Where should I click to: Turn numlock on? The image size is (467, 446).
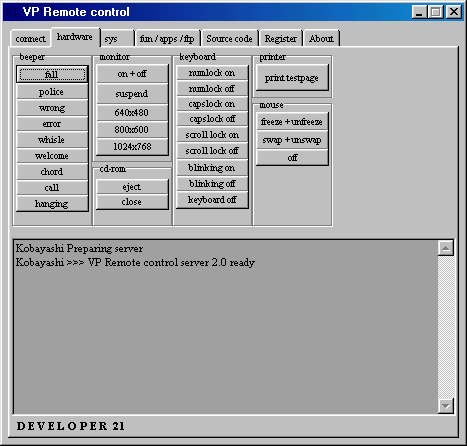pyautogui.click(x=212, y=73)
